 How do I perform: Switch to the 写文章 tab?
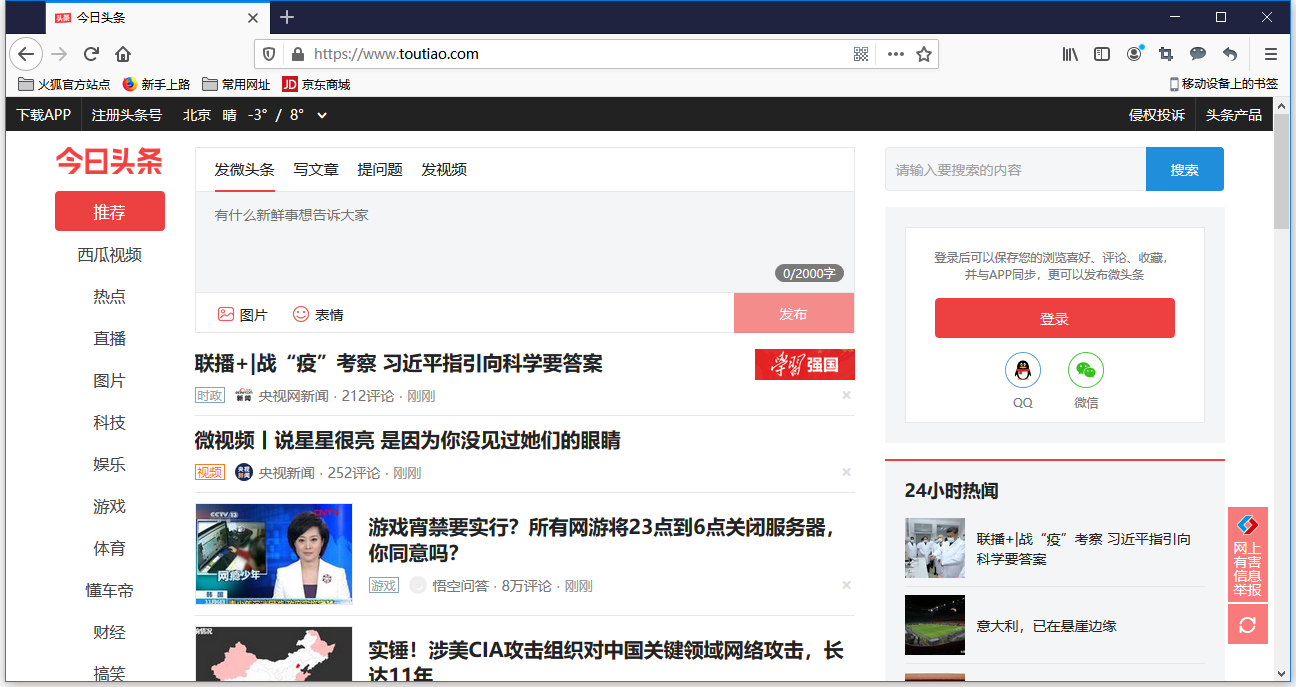coord(316,169)
